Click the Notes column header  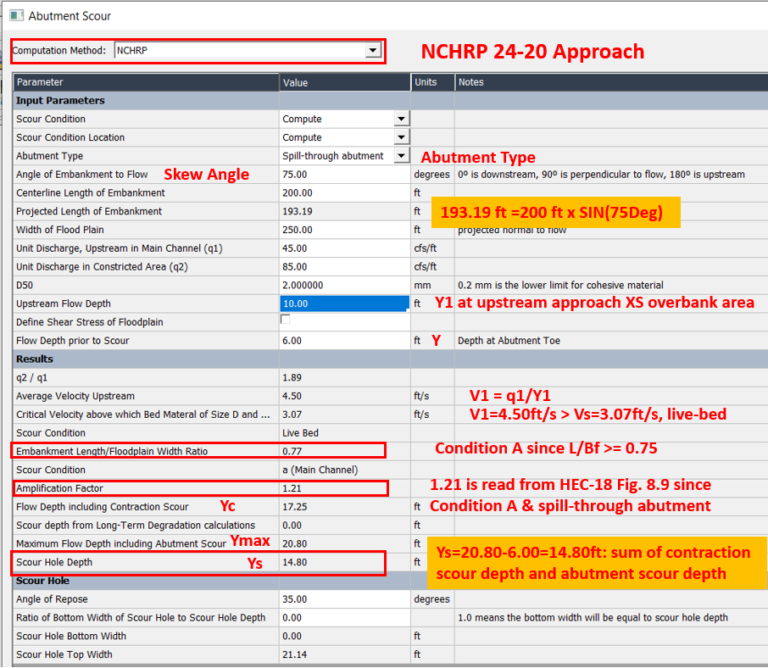(x=600, y=82)
